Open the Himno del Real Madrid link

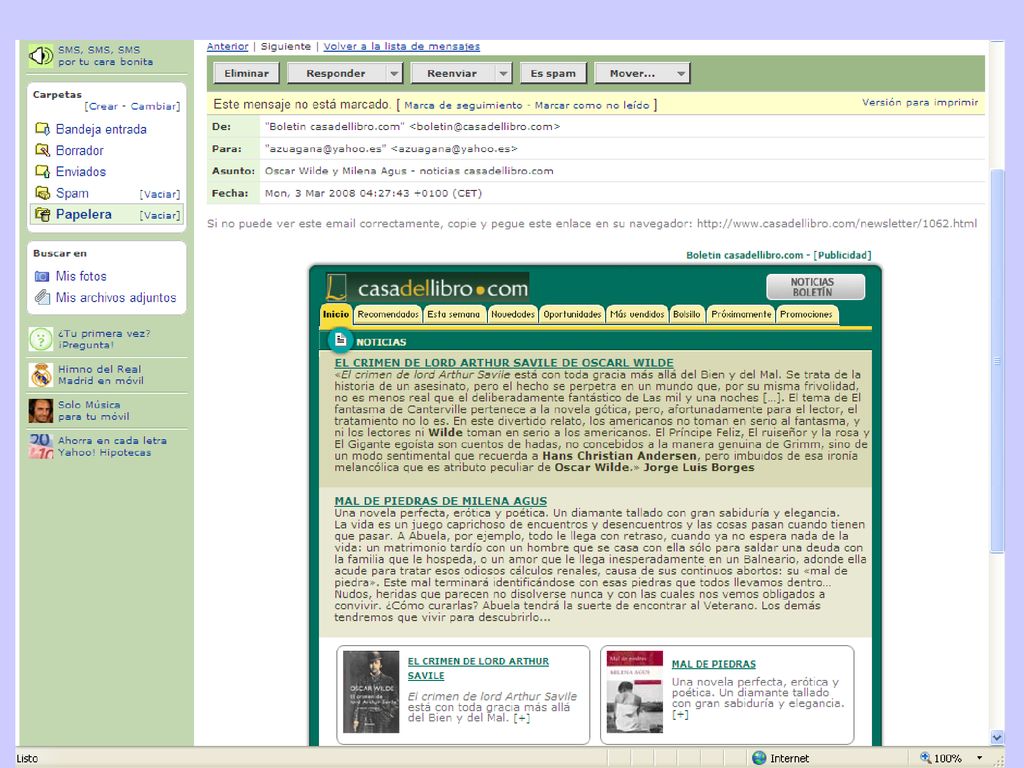point(101,375)
